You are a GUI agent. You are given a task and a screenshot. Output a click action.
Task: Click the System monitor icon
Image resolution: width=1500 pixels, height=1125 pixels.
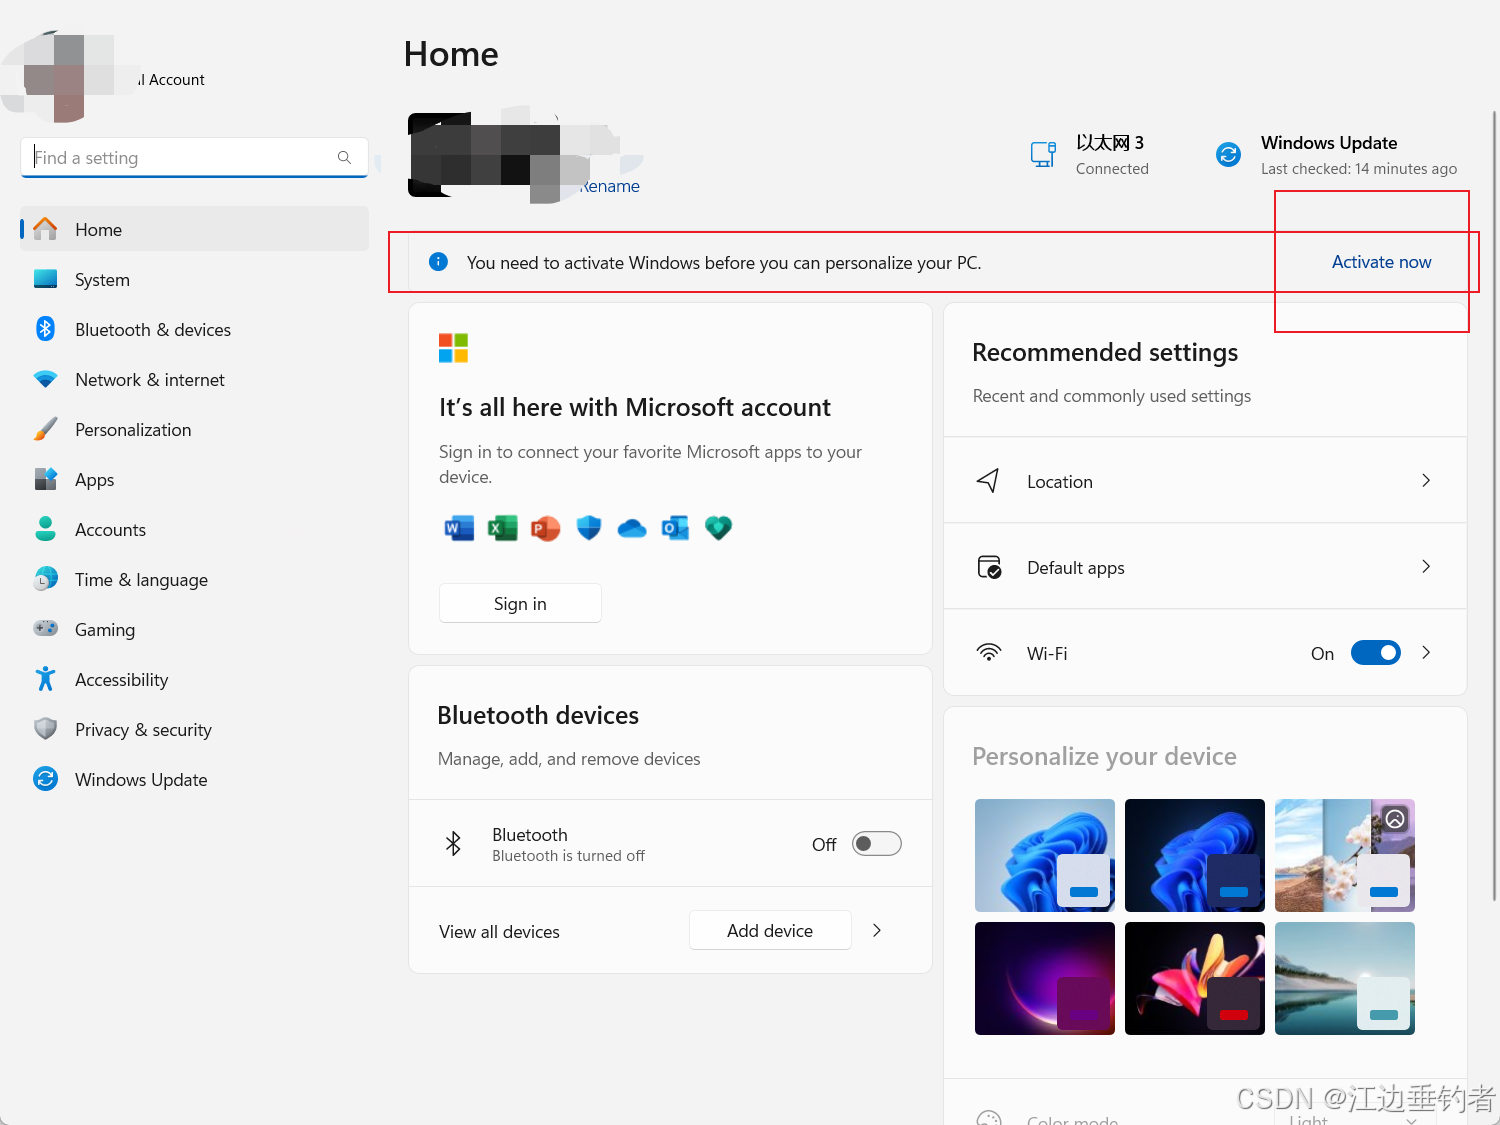click(45, 279)
